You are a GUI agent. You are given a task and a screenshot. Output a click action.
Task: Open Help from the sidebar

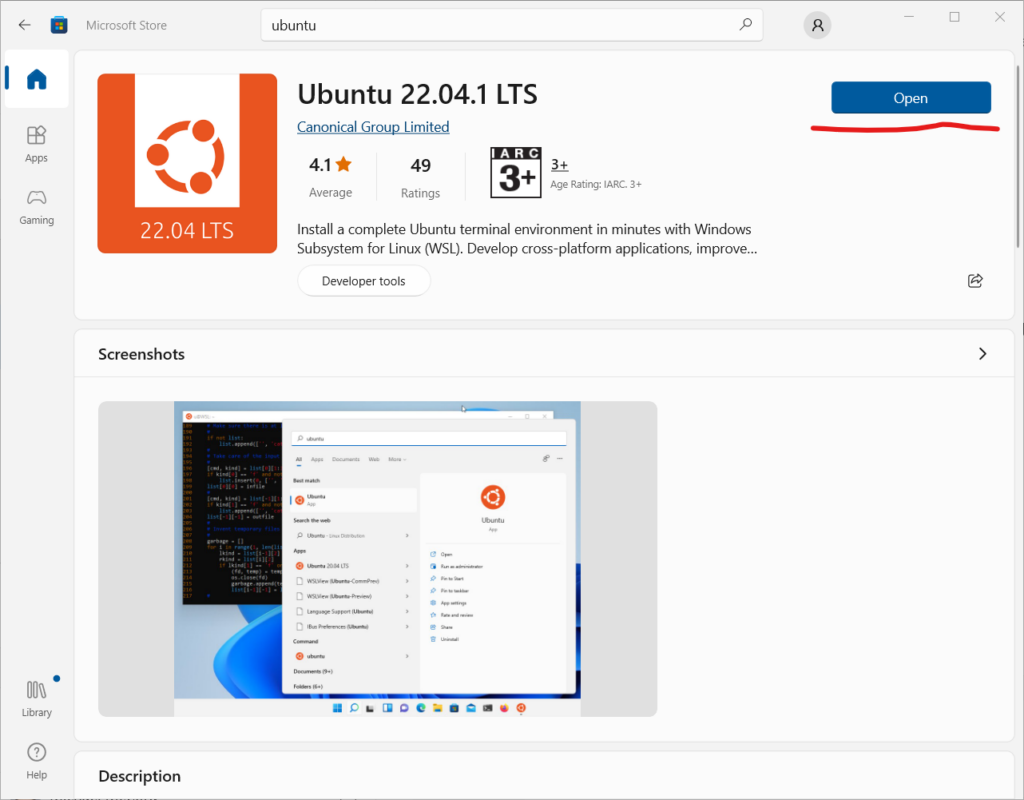click(x=37, y=761)
